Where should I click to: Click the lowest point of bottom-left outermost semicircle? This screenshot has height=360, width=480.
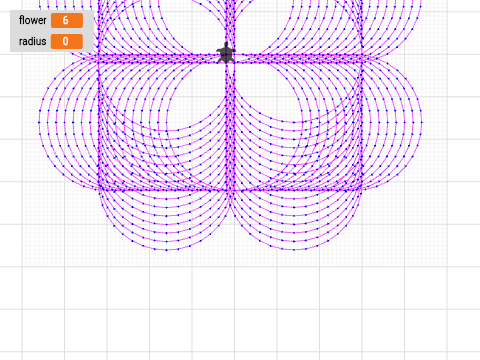(166, 250)
